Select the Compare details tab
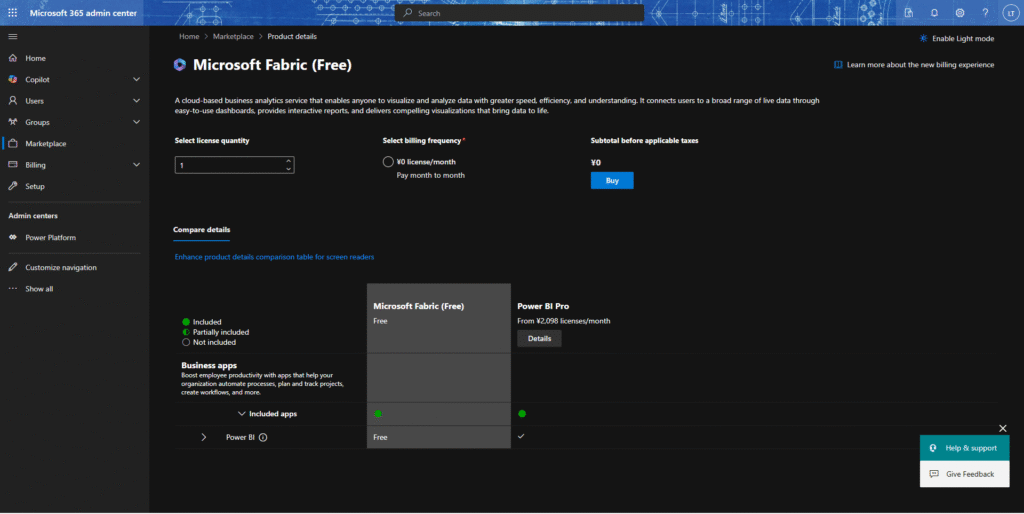The width and height of the screenshot is (1024, 514). pyautogui.click(x=201, y=230)
